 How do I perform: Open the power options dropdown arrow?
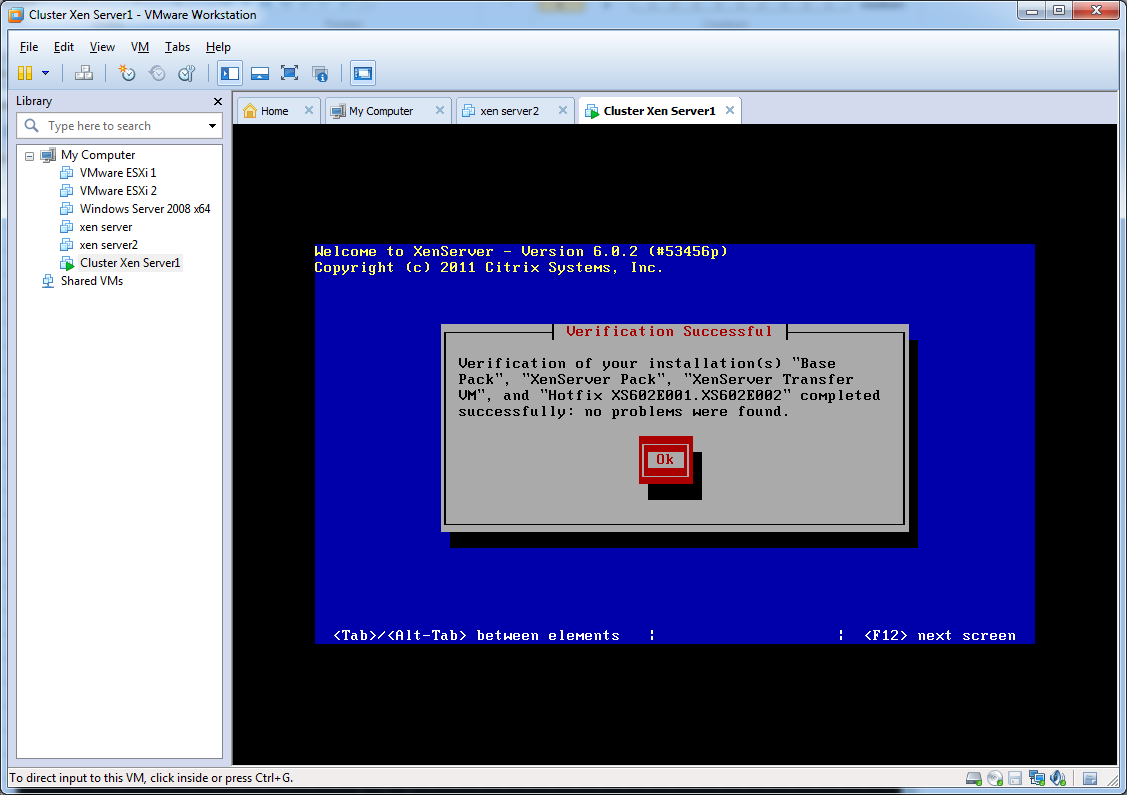pyautogui.click(x=45, y=73)
